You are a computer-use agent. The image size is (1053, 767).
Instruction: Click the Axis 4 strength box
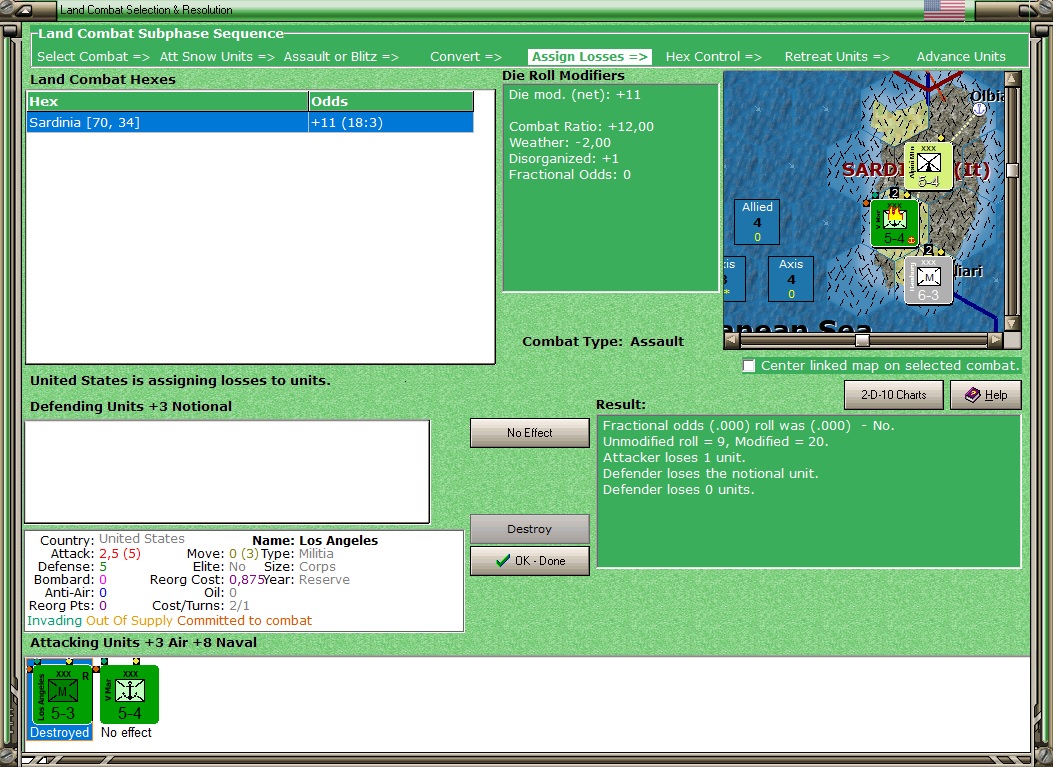(x=790, y=279)
